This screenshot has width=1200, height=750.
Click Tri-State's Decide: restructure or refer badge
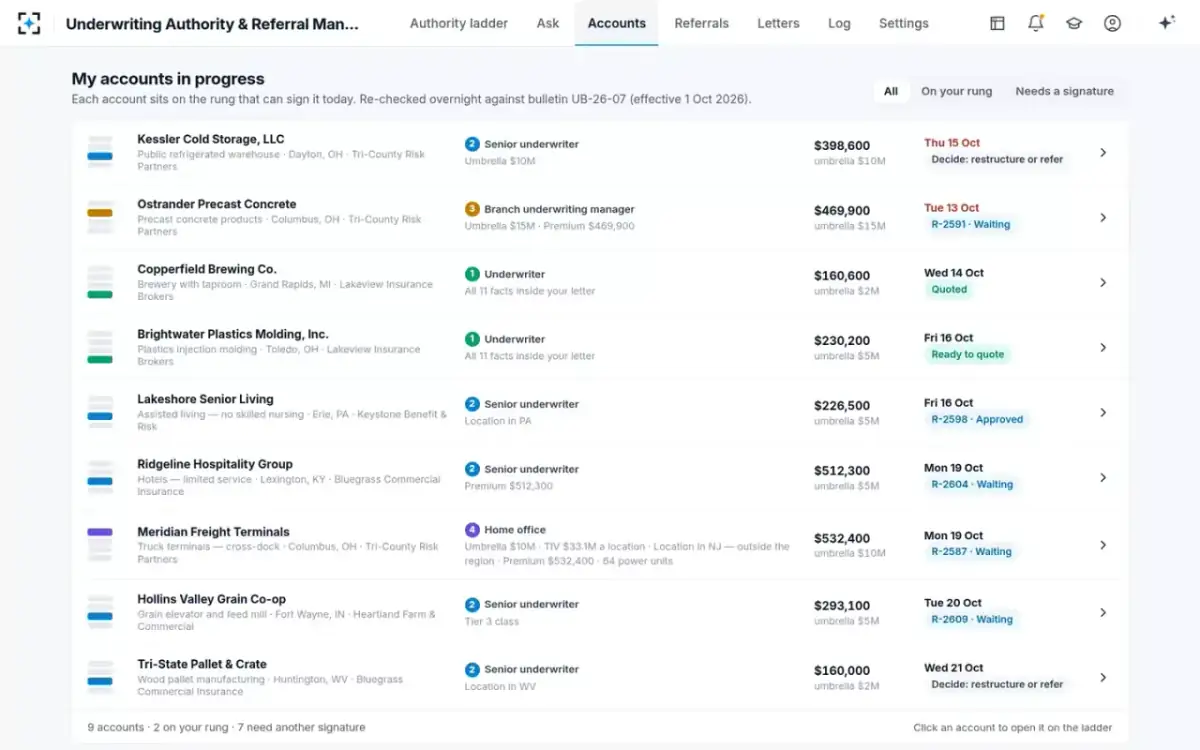(x=997, y=685)
